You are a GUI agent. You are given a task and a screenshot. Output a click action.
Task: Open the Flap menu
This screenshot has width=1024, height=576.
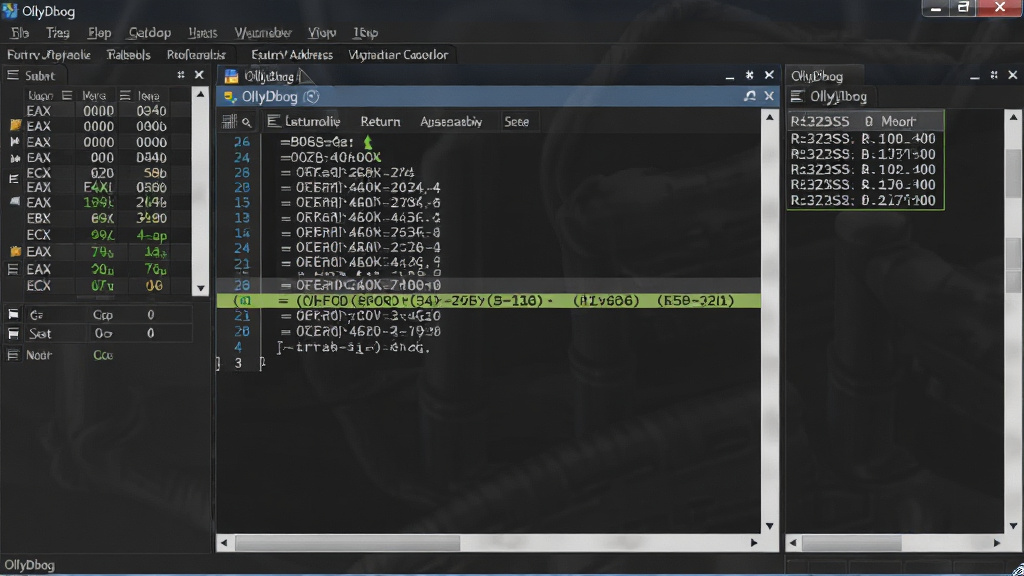99,33
